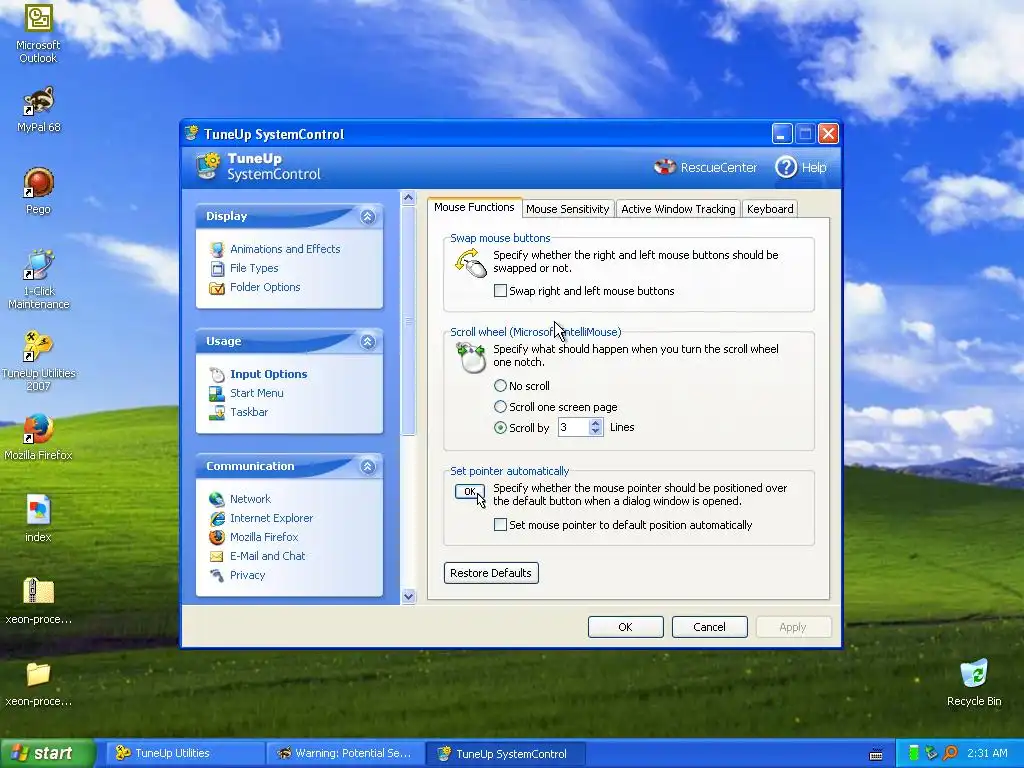The image size is (1024, 768).
Task: Increase scroll lines with up spinner arrow
Action: pos(595,423)
